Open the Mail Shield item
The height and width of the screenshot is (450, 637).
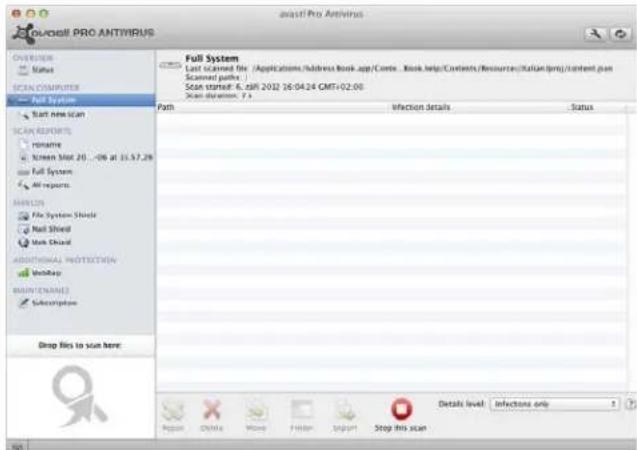pos(51,229)
